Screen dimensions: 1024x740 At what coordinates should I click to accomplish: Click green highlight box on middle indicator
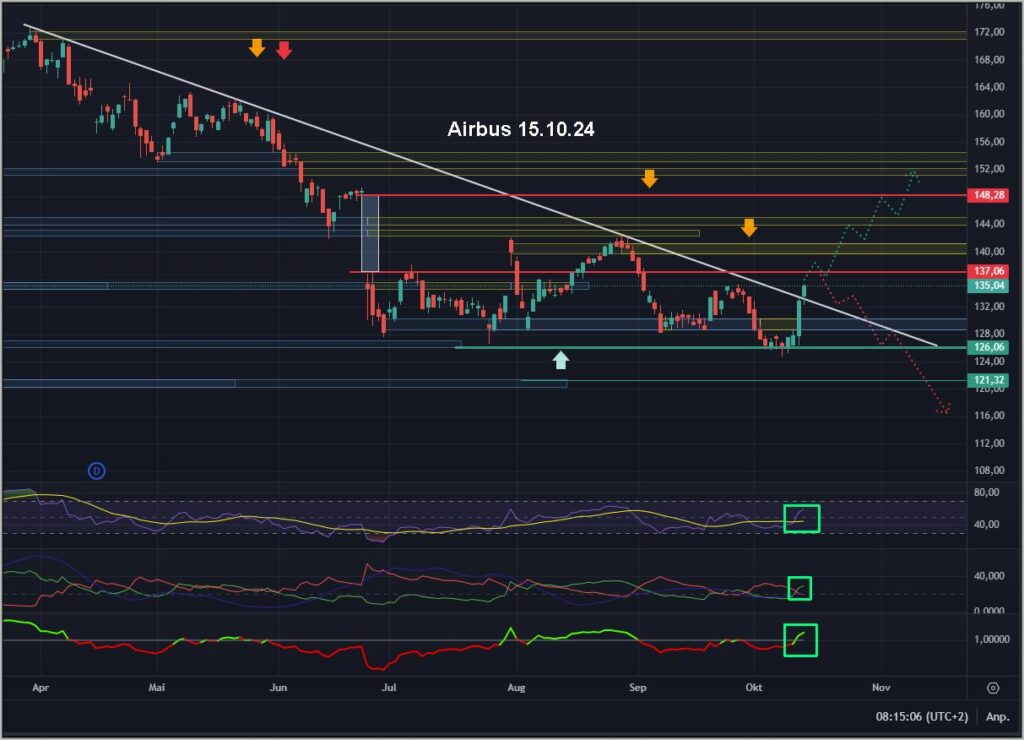pos(799,588)
